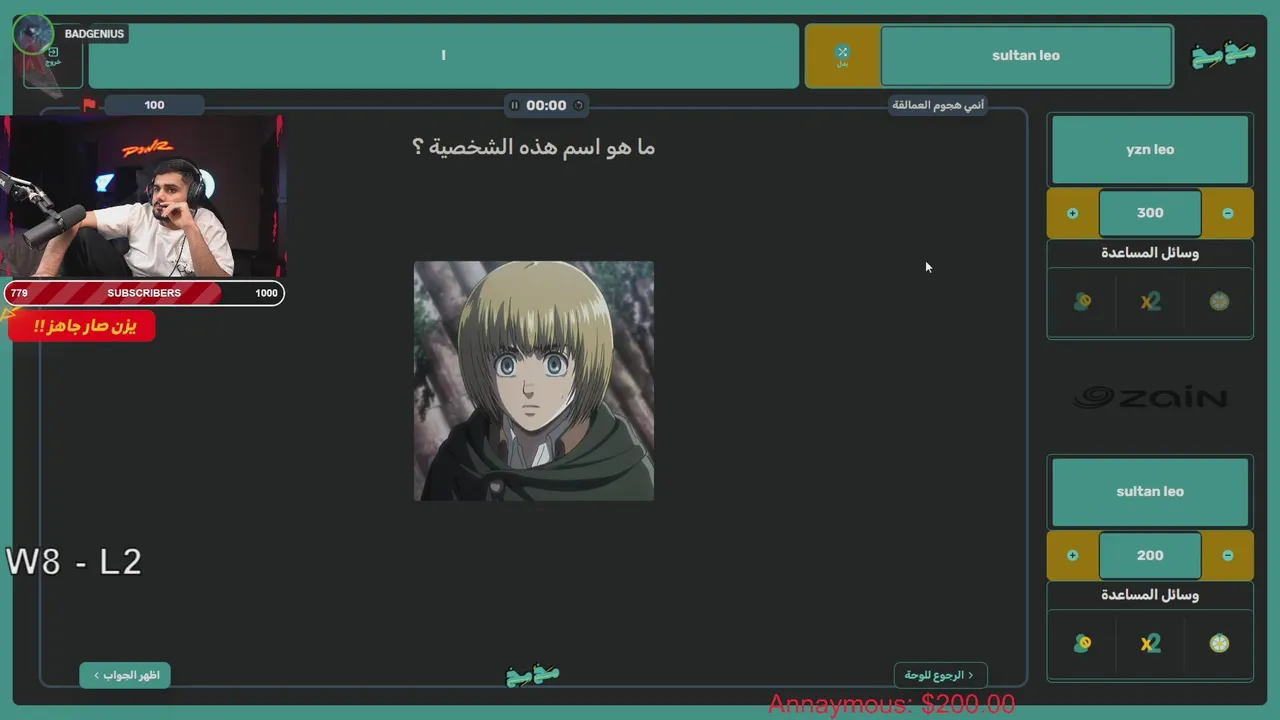Use sultan leo's round lifeline helper icon
This screenshot has width=1280, height=720.
coord(1219,644)
